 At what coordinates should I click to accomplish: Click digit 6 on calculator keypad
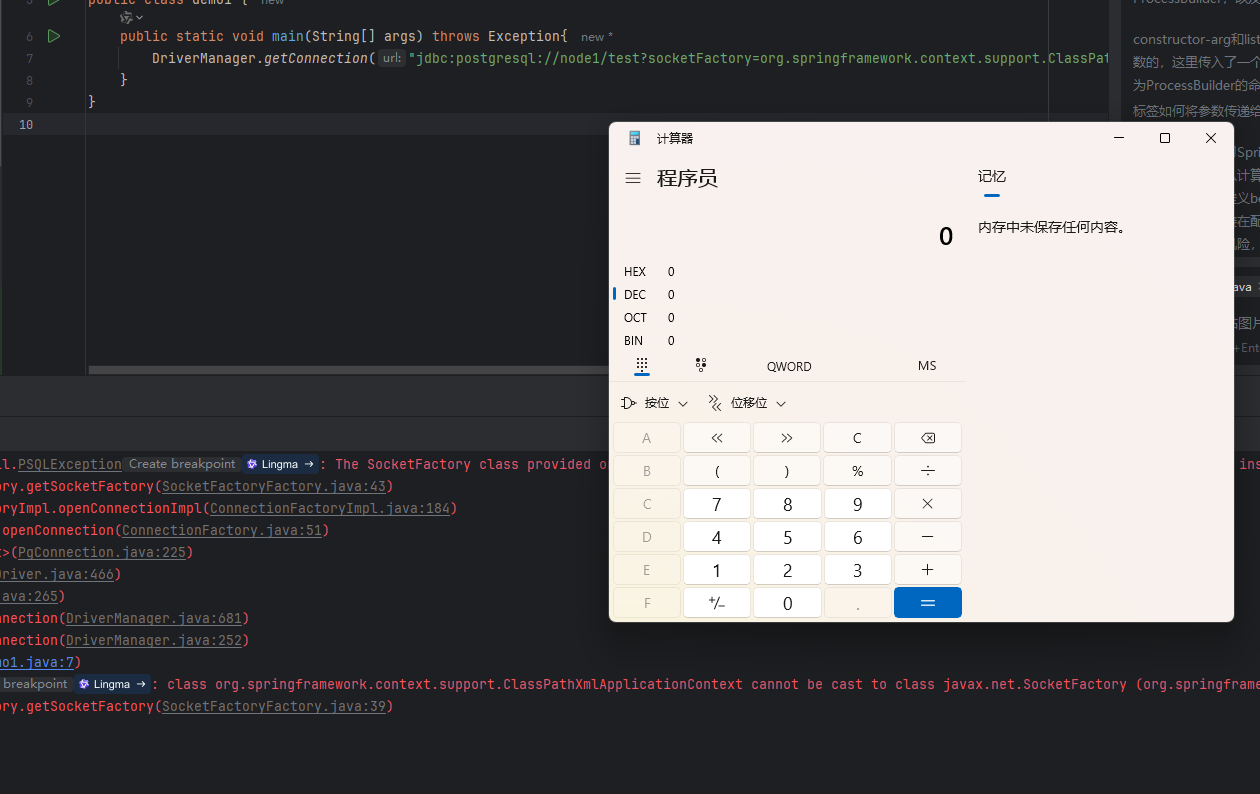(x=857, y=537)
